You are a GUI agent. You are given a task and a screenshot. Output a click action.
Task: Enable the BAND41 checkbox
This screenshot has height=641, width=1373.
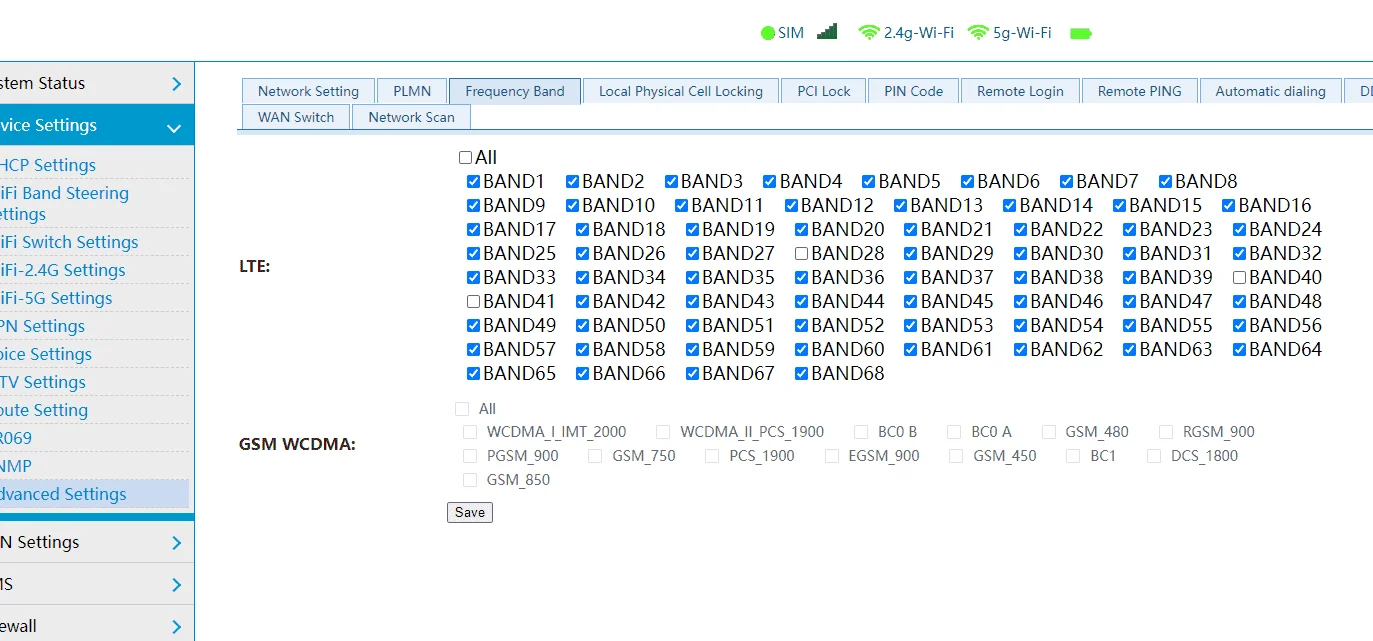point(473,302)
